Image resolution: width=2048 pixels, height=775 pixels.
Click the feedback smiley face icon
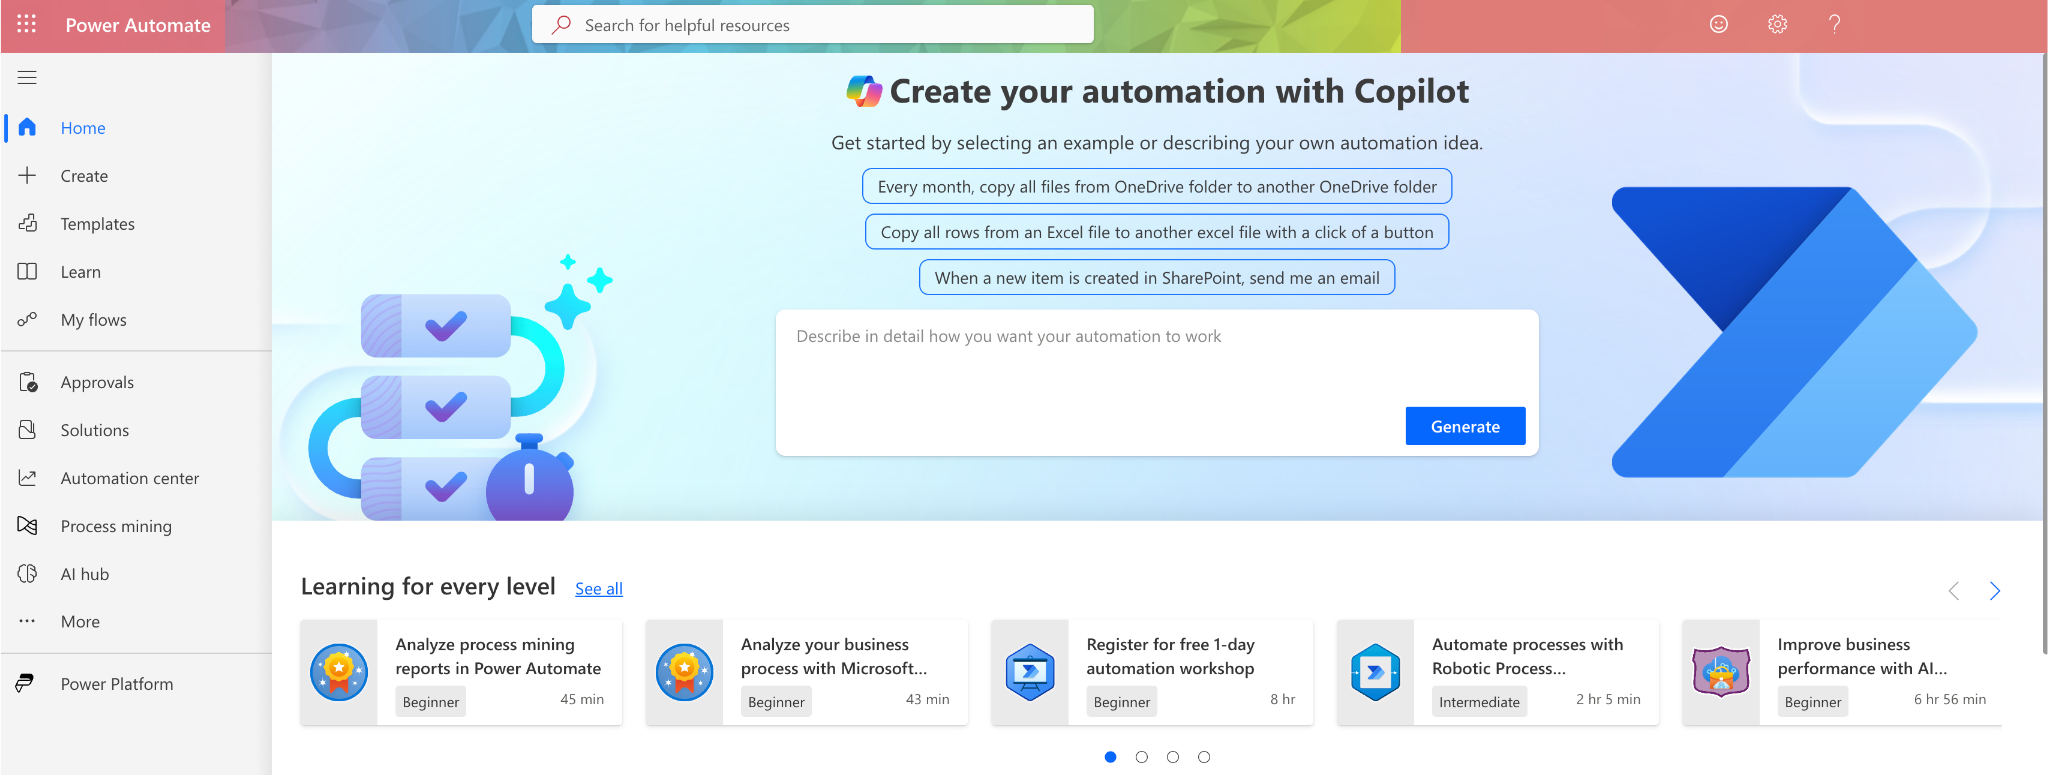[x=1718, y=25]
